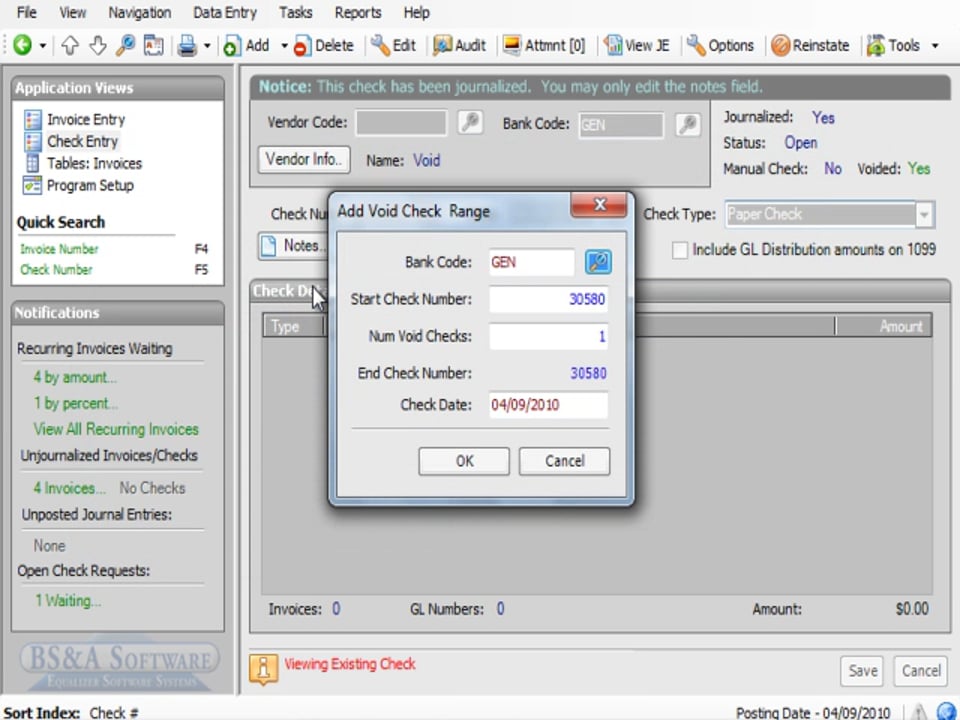Open the Tasks menu
Image resolution: width=960 pixels, height=720 pixels.
pyautogui.click(x=296, y=12)
